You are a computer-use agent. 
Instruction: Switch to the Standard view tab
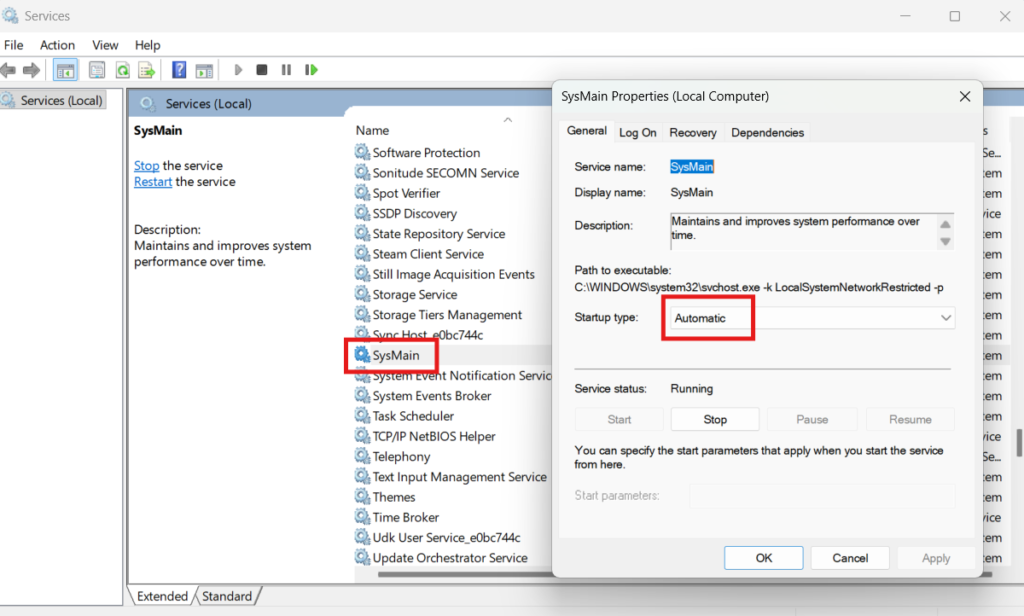click(227, 596)
